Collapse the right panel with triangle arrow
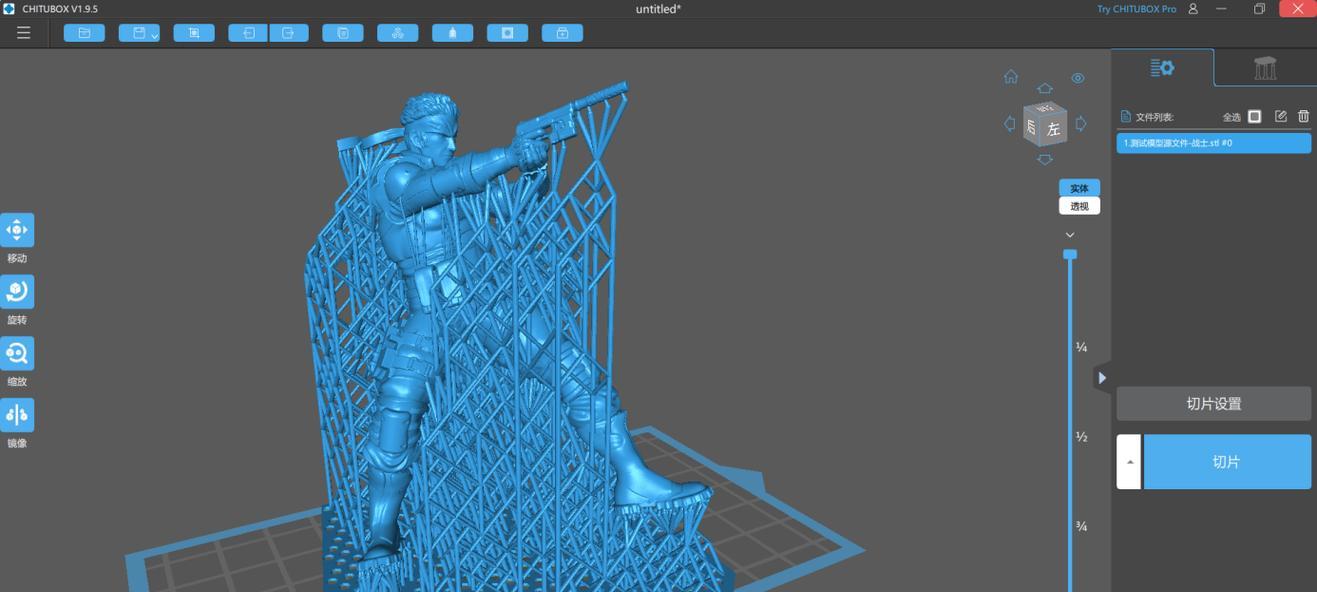 click(1102, 378)
